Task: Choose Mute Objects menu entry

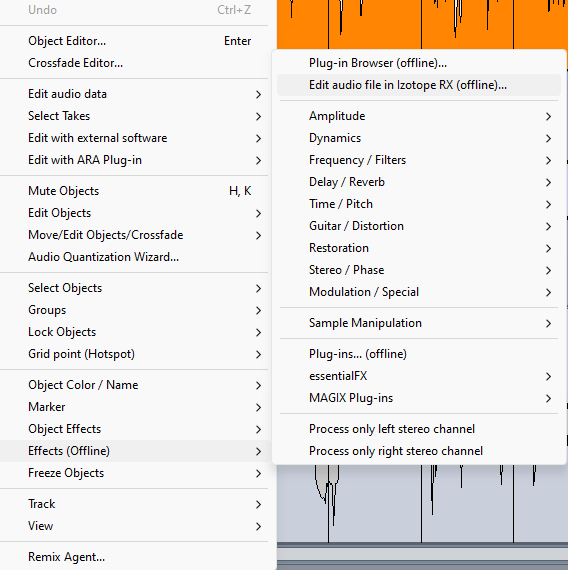Action: pos(135,191)
